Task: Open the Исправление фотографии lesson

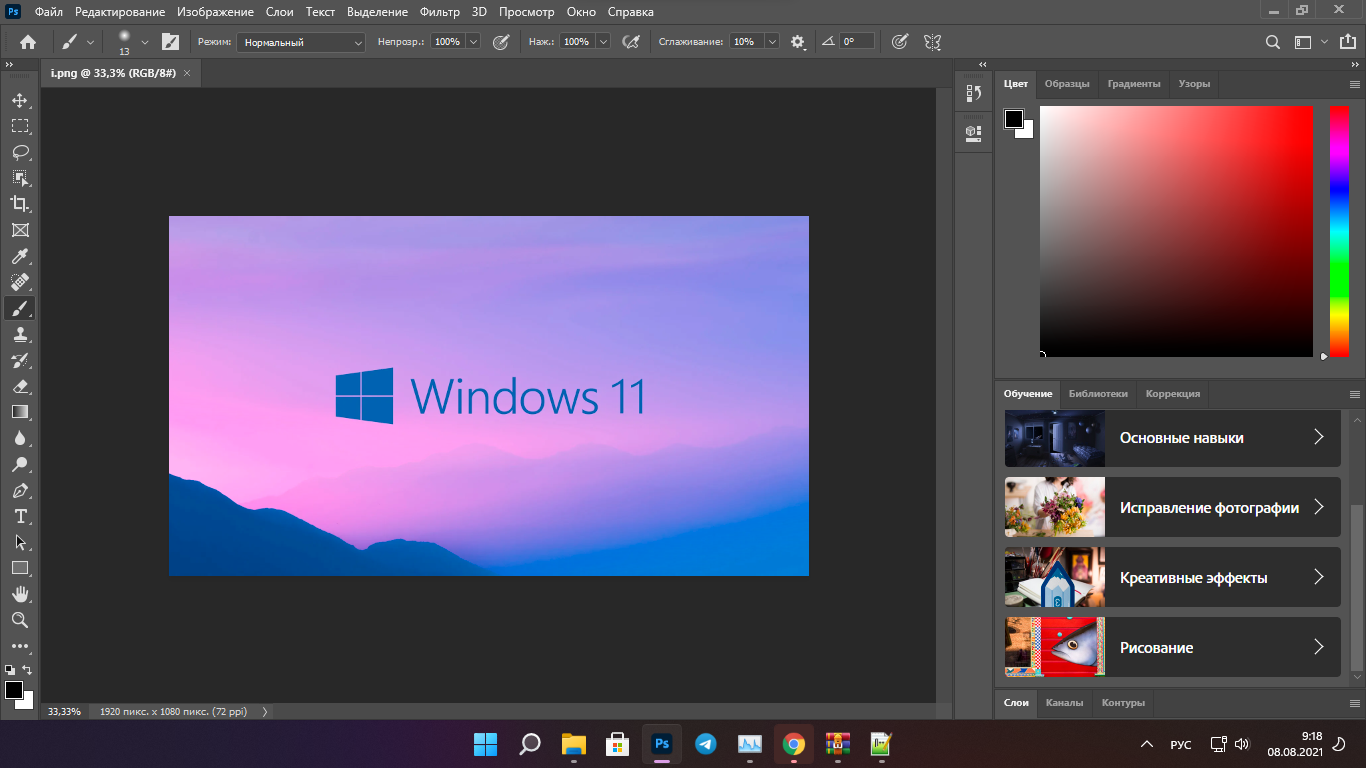Action: 1172,508
